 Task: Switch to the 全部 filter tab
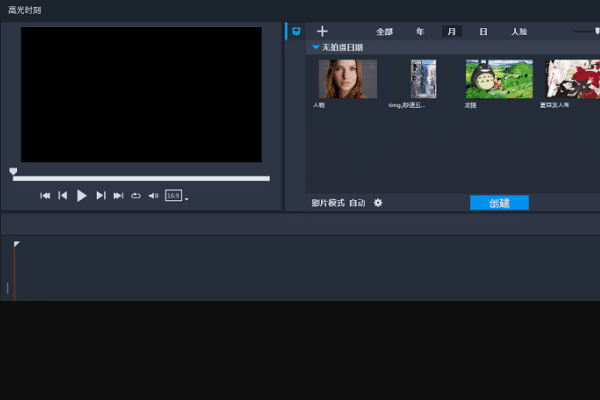(x=384, y=32)
